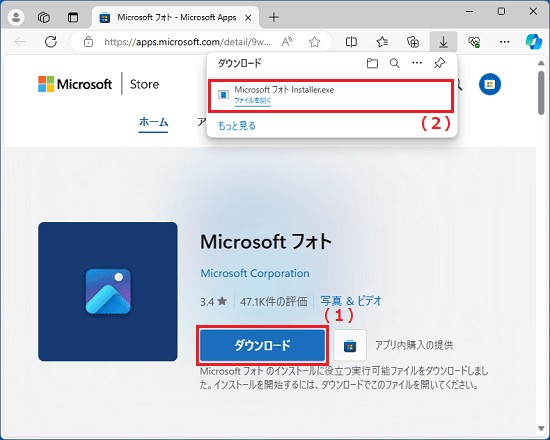The image size is (550, 440).
Task: Click the 3.4 star rating
Action: coord(214,301)
